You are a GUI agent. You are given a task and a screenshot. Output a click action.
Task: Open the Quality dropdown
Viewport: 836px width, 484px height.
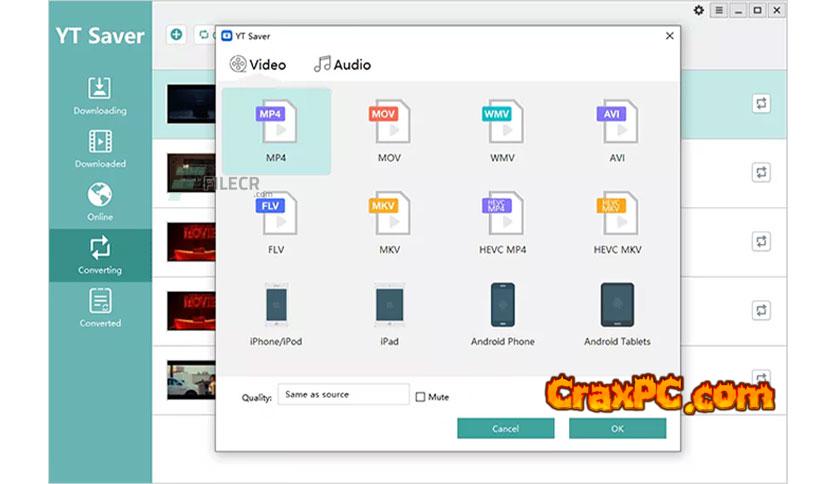tap(343, 395)
